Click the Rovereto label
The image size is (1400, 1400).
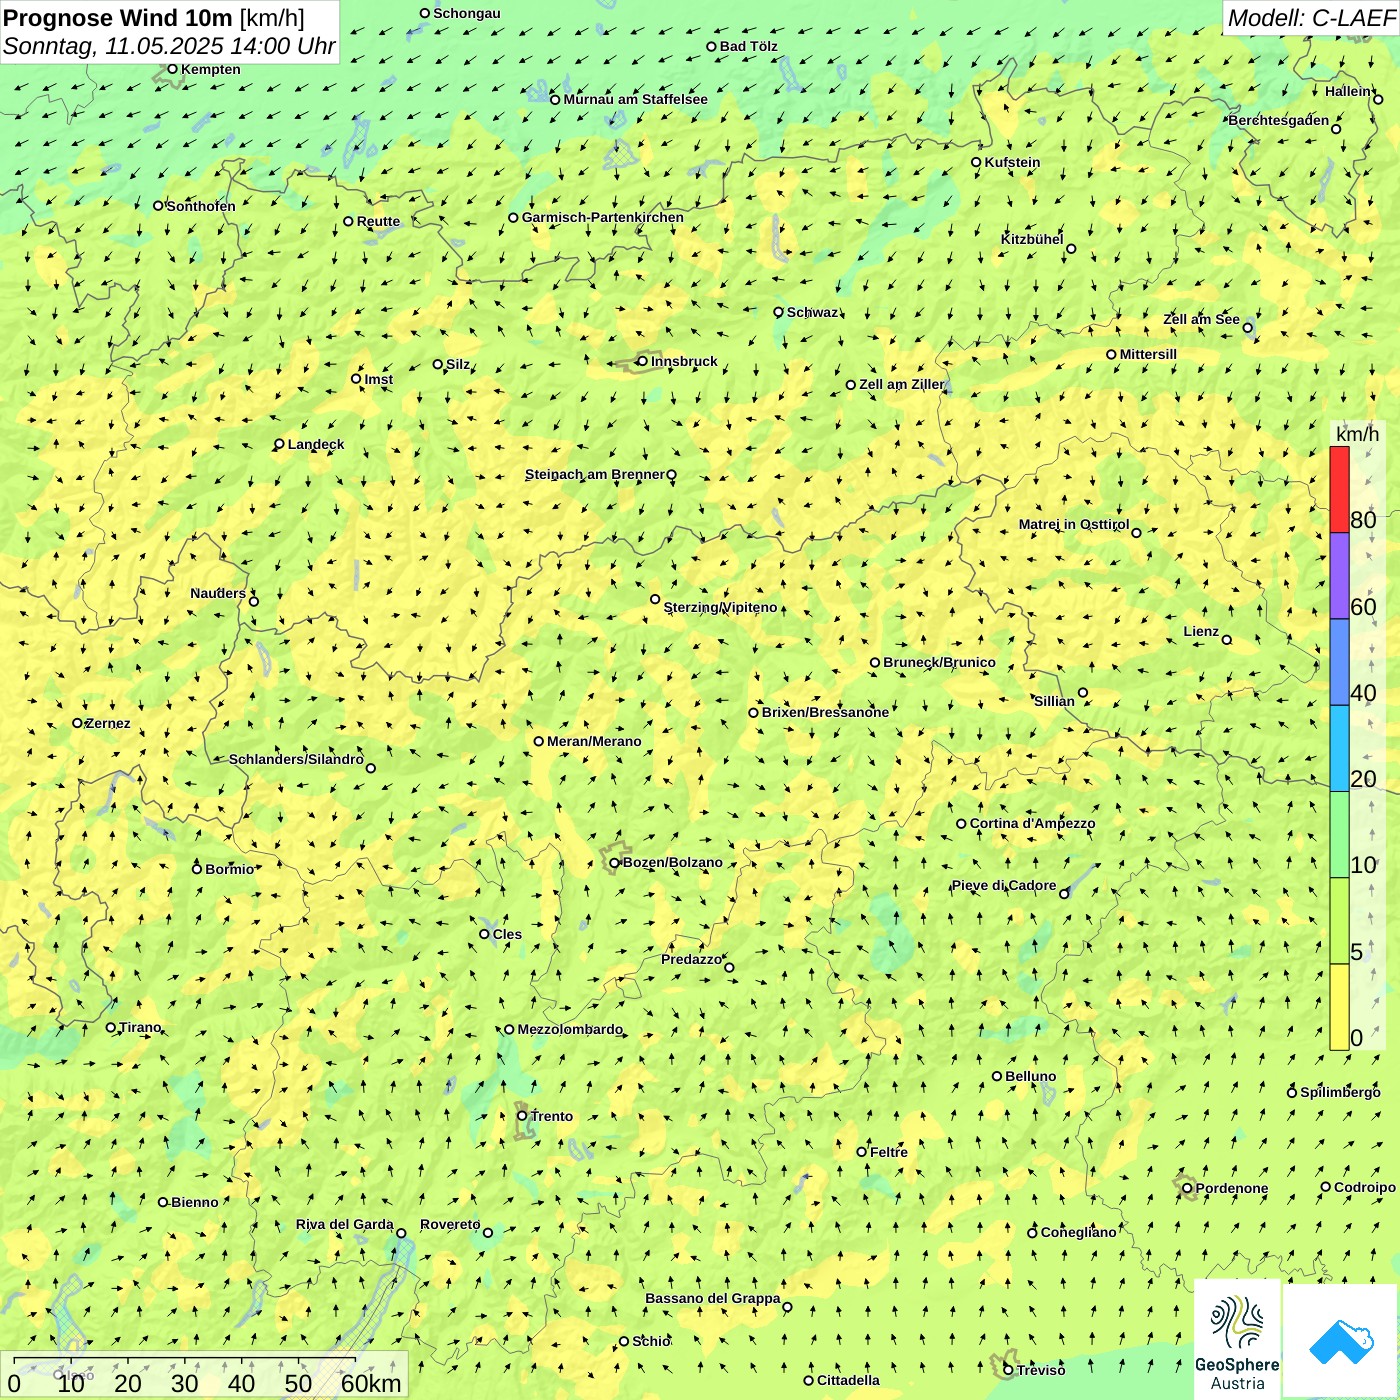coord(450,1224)
